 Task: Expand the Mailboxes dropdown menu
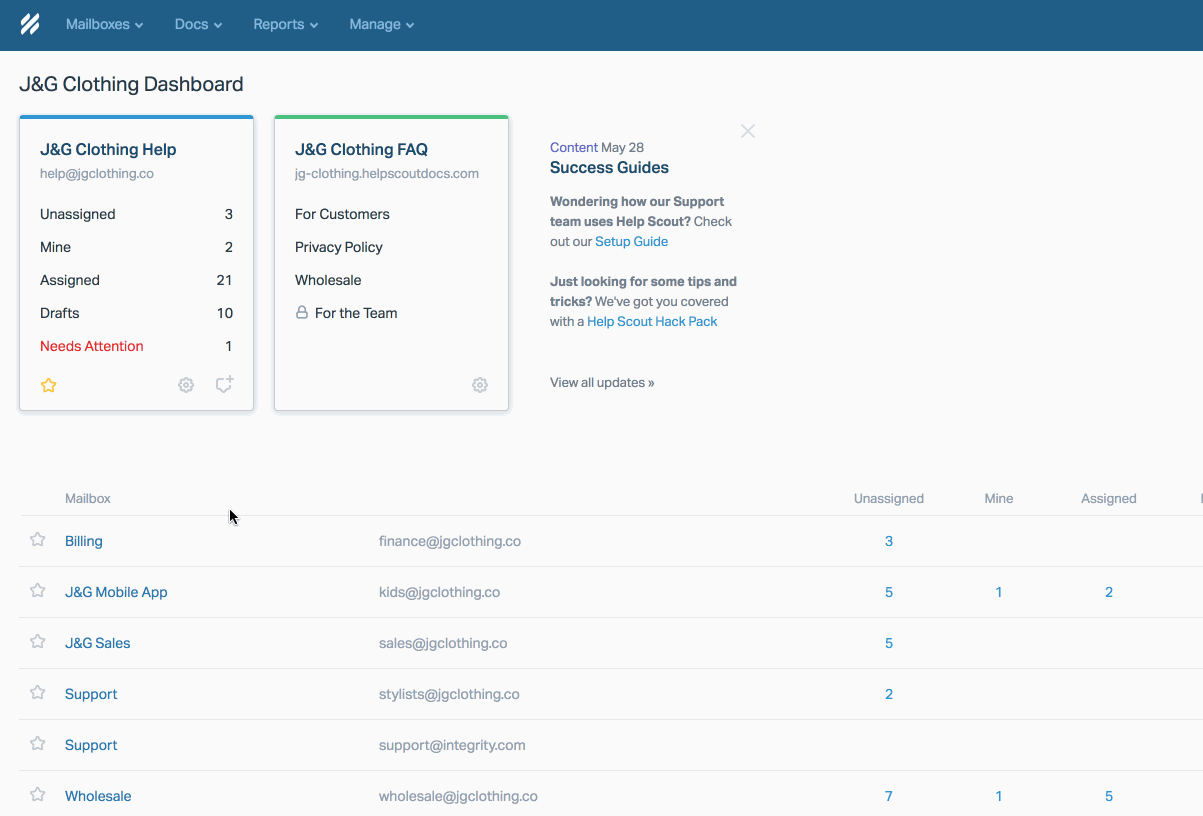[x=104, y=24]
